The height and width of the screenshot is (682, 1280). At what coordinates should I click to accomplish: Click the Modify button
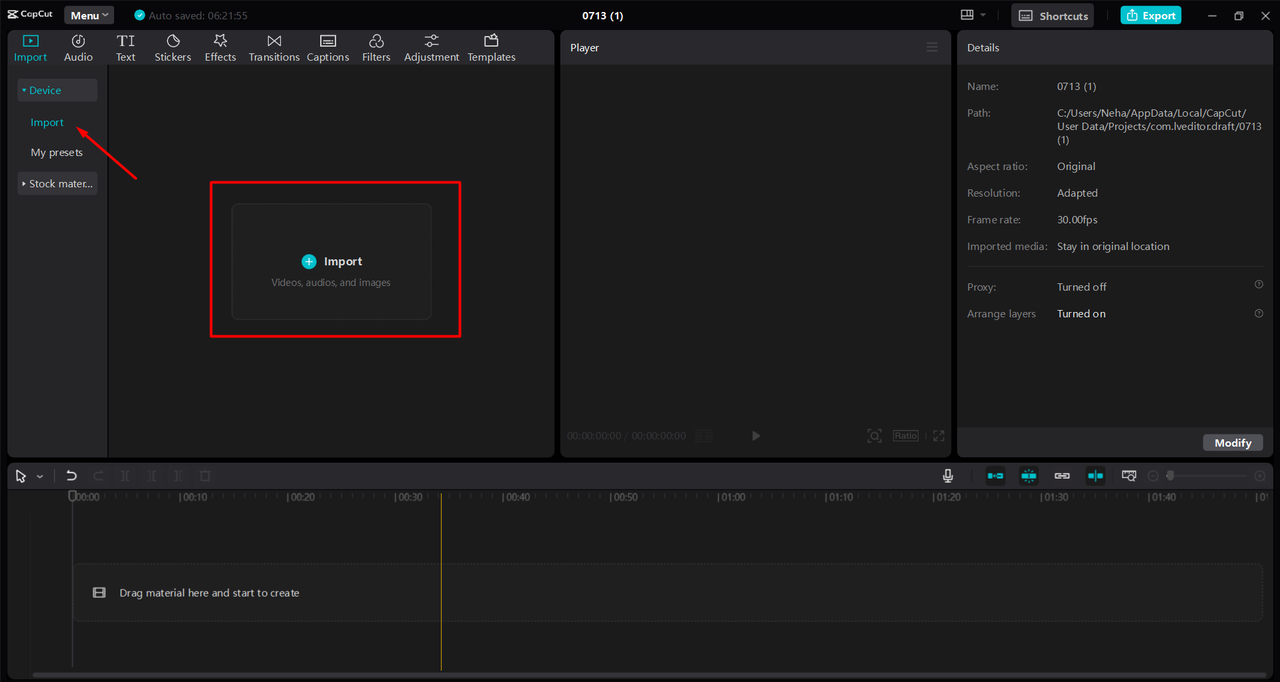click(1233, 443)
